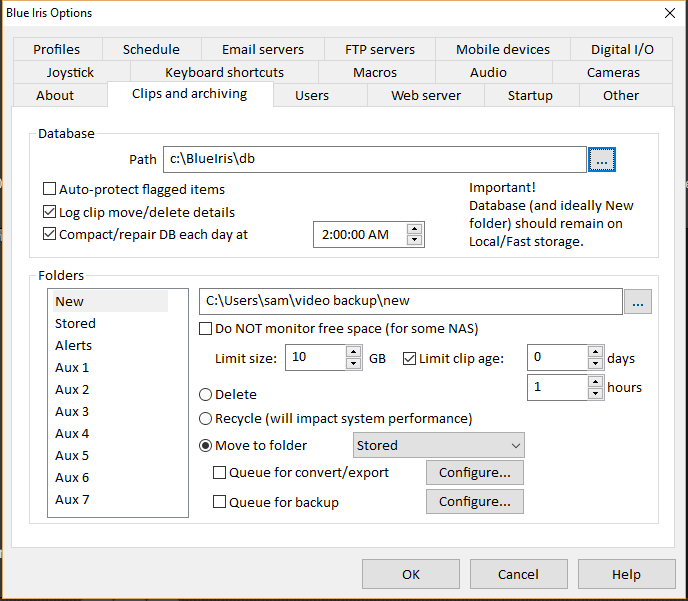The width and height of the screenshot is (688, 601).
Task: Decrease limit clip age hours
Action: point(595,393)
